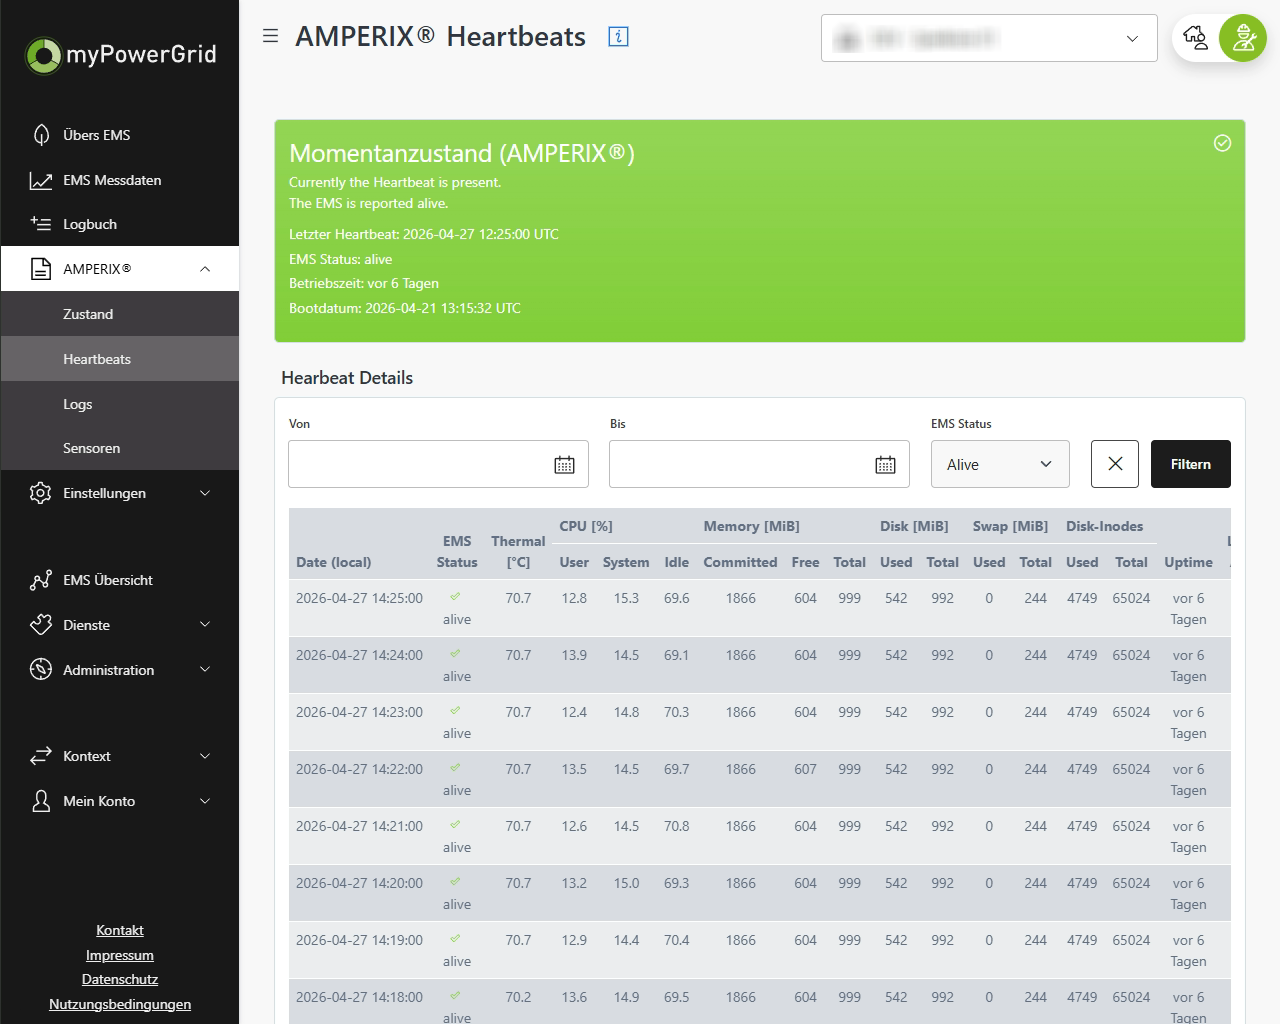The image size is (1280, 1024).
Task: Click alive check icon in 14:23:00 row
Action: [455, 710]
